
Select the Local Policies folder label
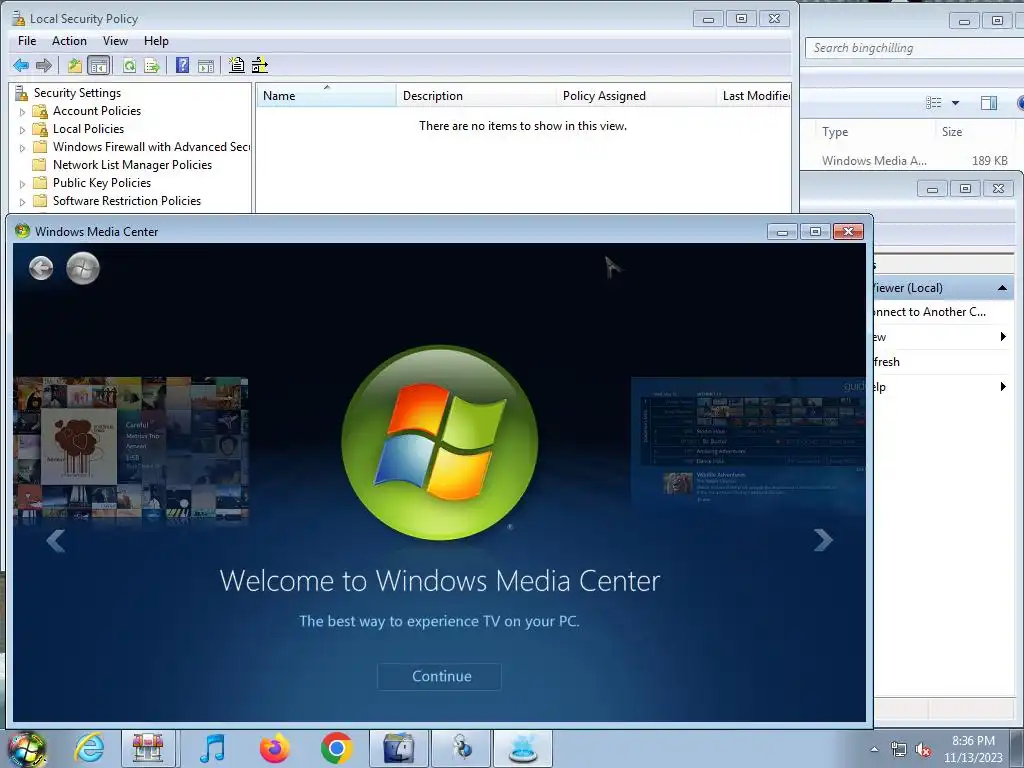[x=88, y=129]
